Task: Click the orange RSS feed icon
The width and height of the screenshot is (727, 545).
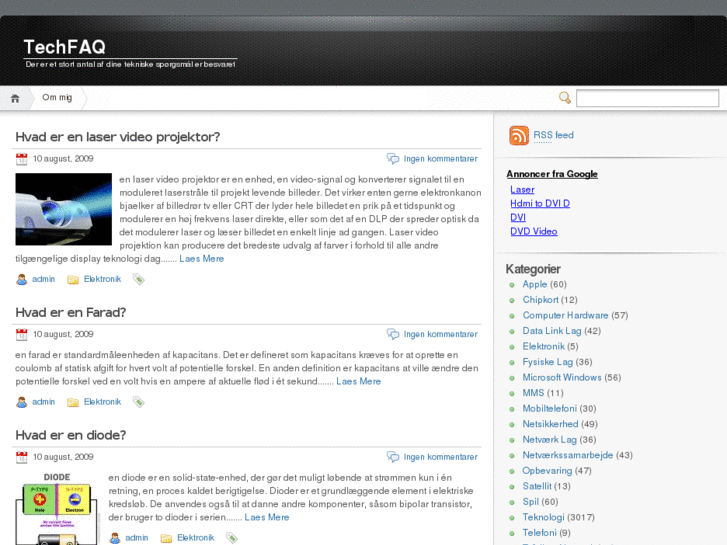Action: pos(519,135)
